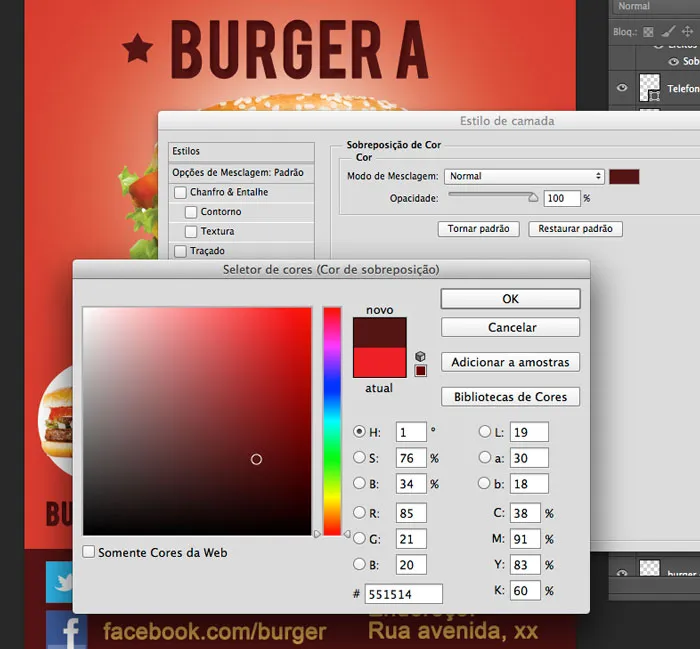This screenshot has height=649, width=700.
Task: Toggle the Sob effect eye icon
Action: [673, 62]
